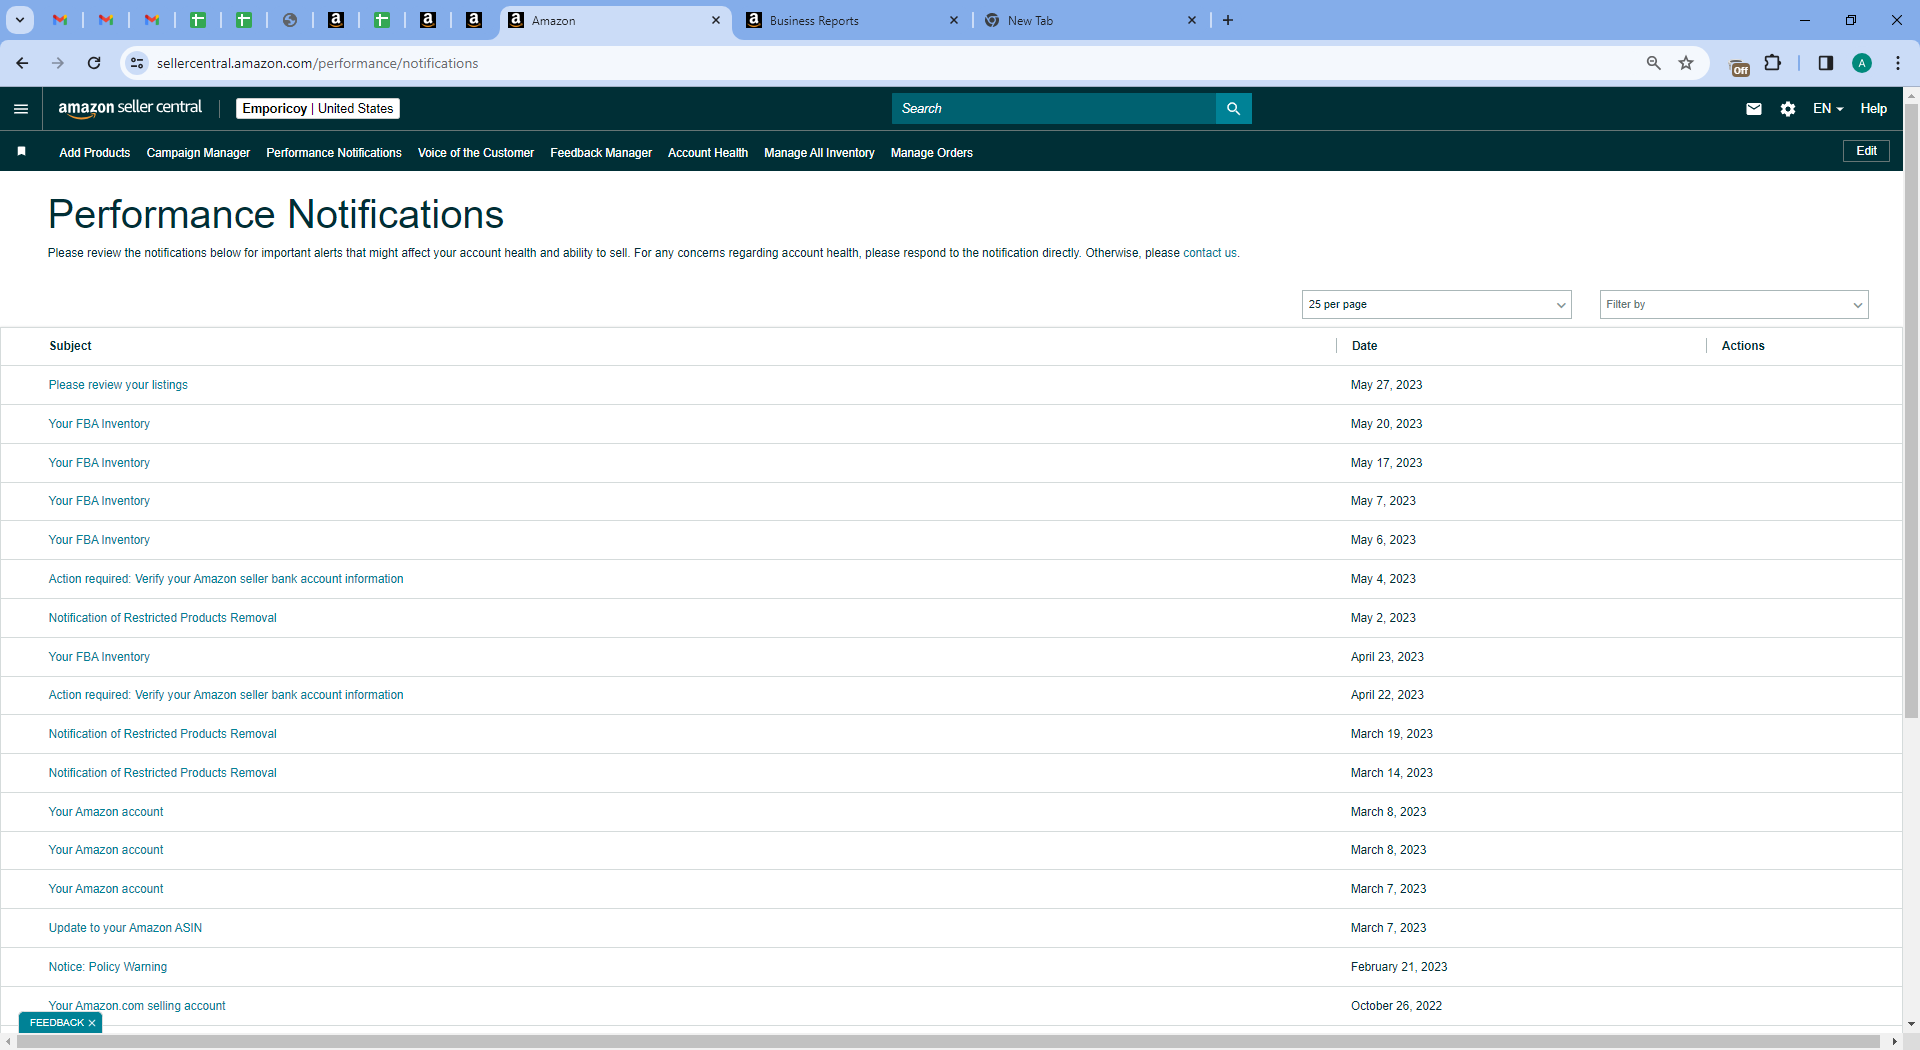Reload the current page

[94, 63]
